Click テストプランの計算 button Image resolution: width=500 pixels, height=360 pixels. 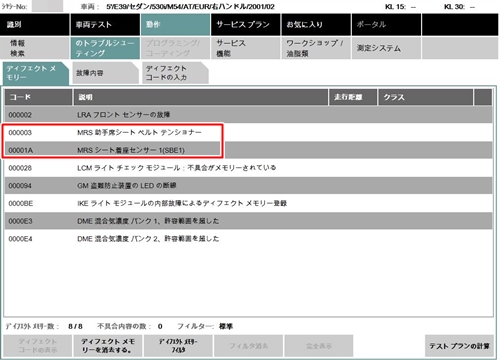[x=459, y=346]
